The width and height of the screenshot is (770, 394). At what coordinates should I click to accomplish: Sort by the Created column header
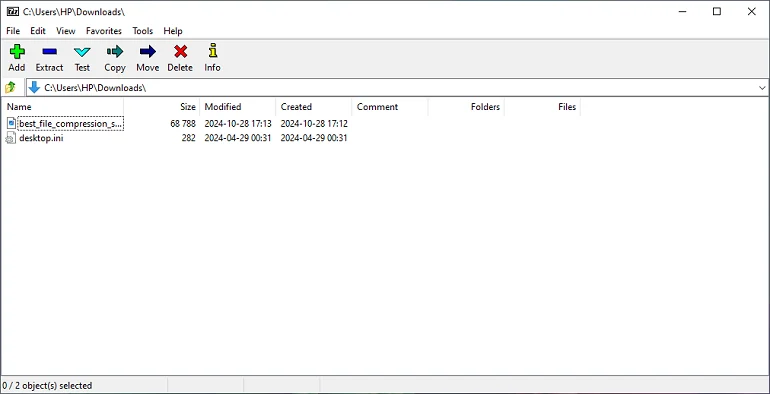coord(314,107)
